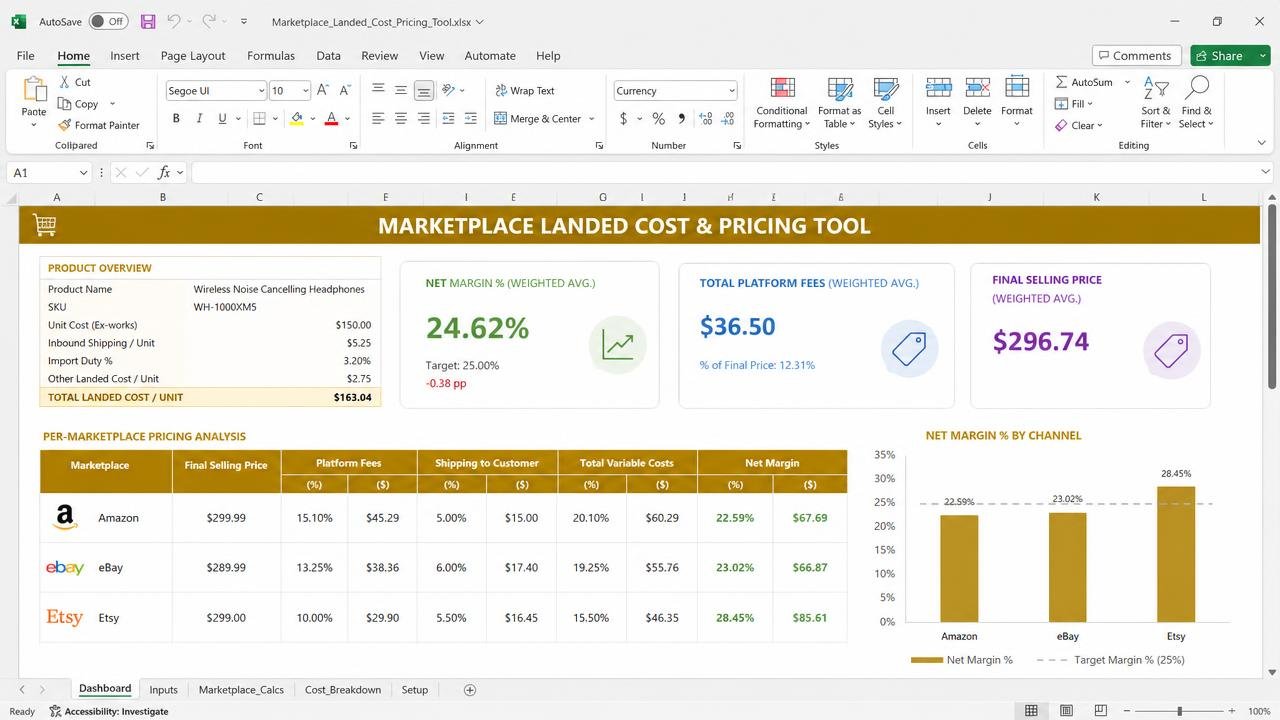1280x720 pixels.
Task: Toggle Bottom Align vertical alignment
Action: point(423,90)
